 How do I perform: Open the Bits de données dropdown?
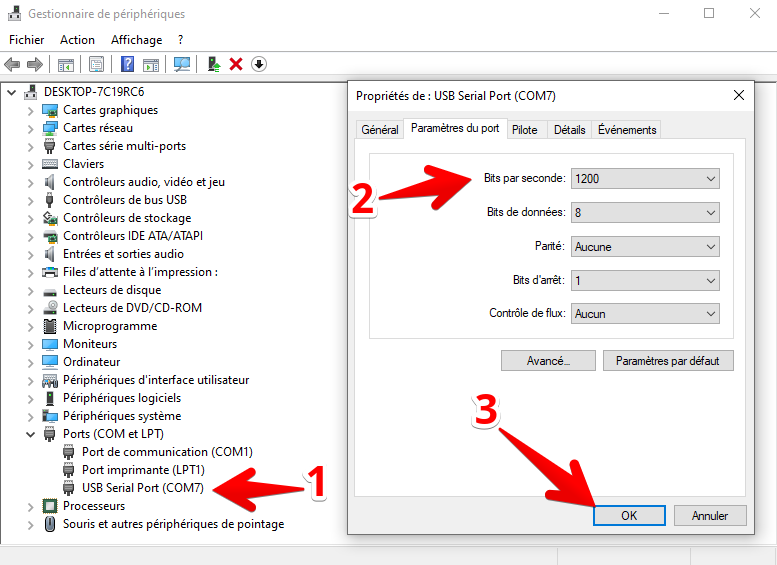coord(645,213)
